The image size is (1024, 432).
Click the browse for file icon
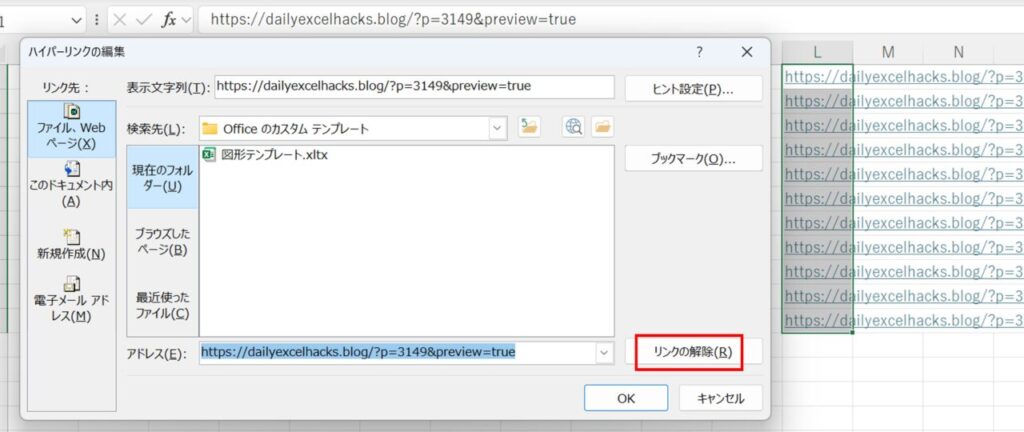[x=602, y=127]
